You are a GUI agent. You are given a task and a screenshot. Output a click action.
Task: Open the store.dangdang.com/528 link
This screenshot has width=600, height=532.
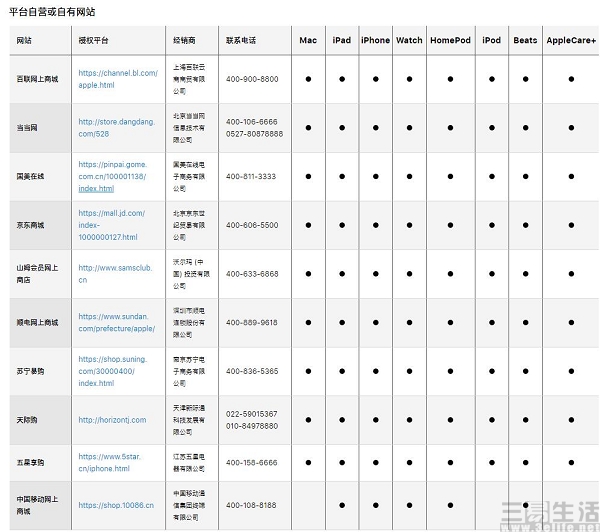tap(117, 128)
